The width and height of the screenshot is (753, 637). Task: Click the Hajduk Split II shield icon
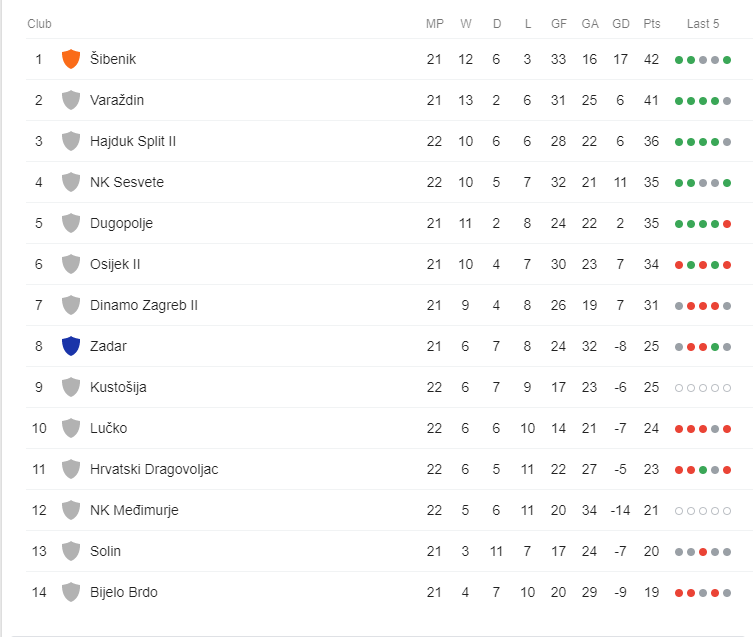[x=70, y=141]
